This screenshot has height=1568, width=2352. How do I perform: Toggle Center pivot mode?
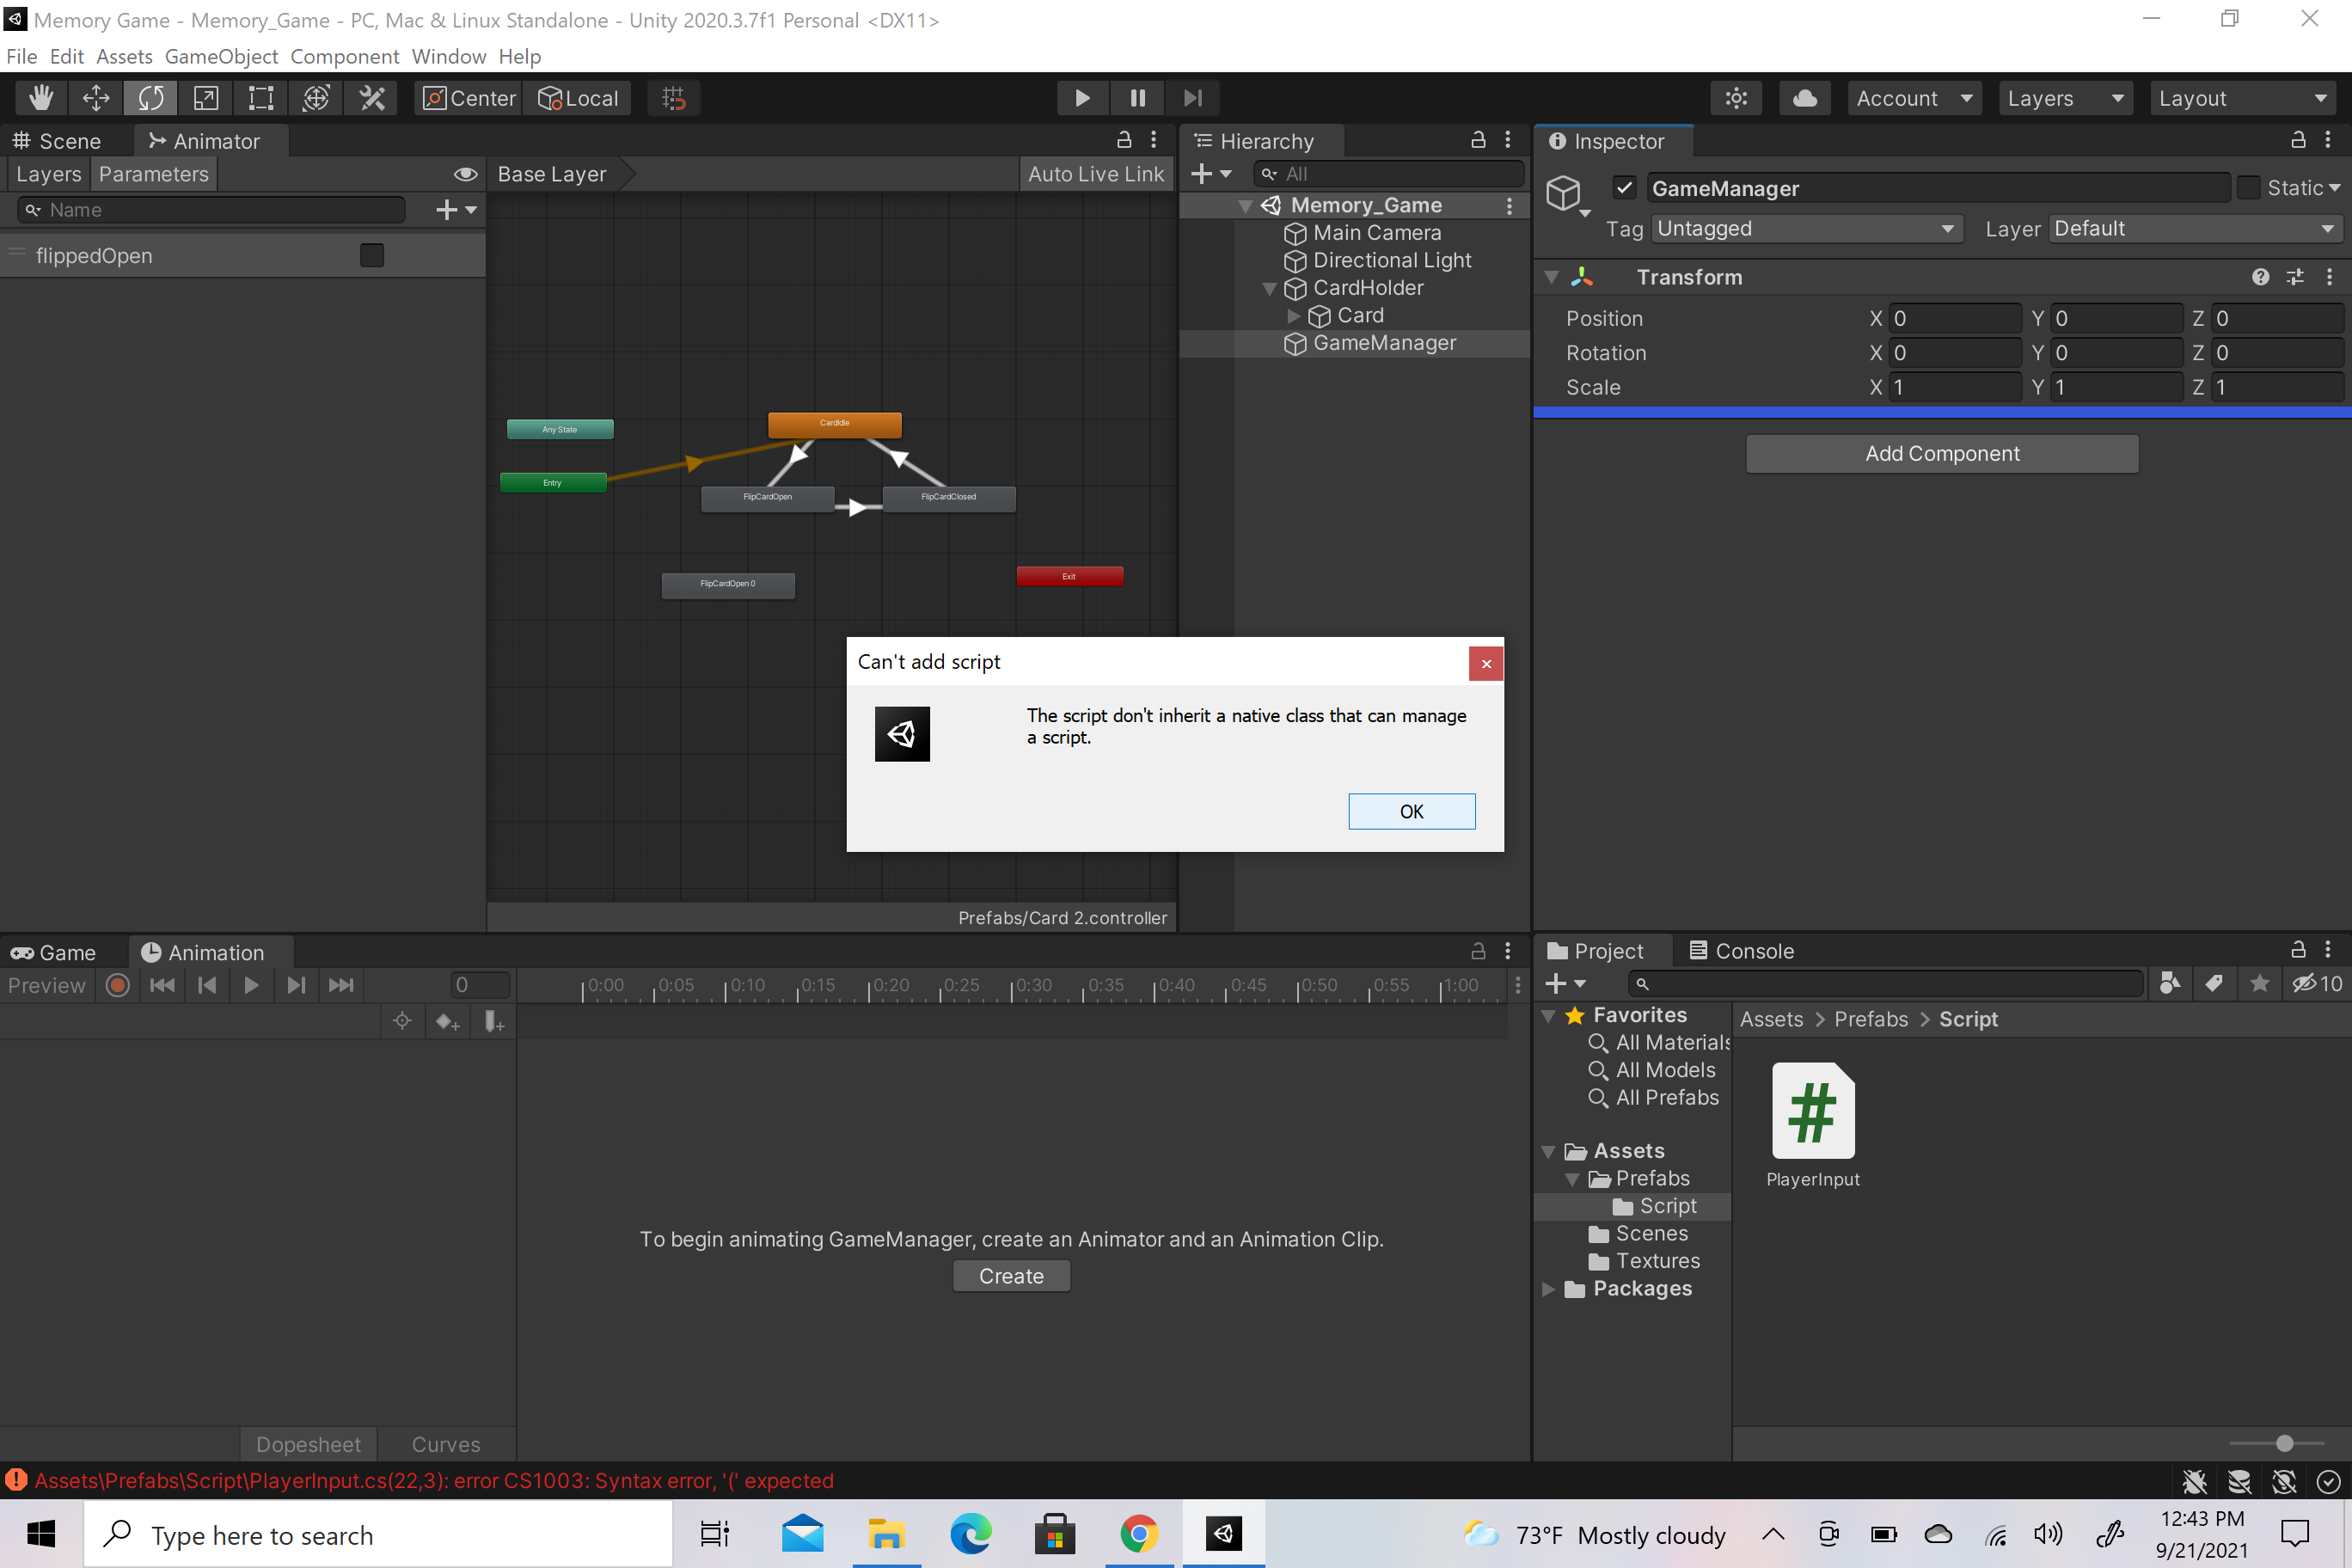coord(469,98)
